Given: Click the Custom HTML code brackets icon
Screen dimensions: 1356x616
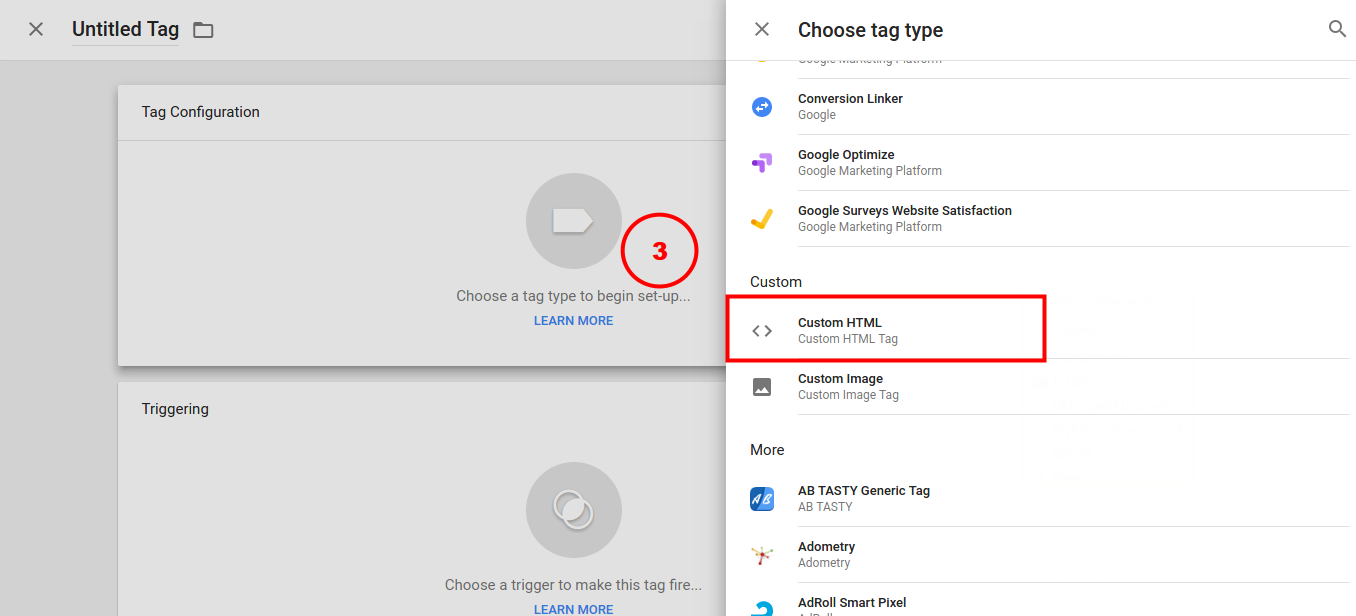Looking at the screenshot, I should [762, 330].
